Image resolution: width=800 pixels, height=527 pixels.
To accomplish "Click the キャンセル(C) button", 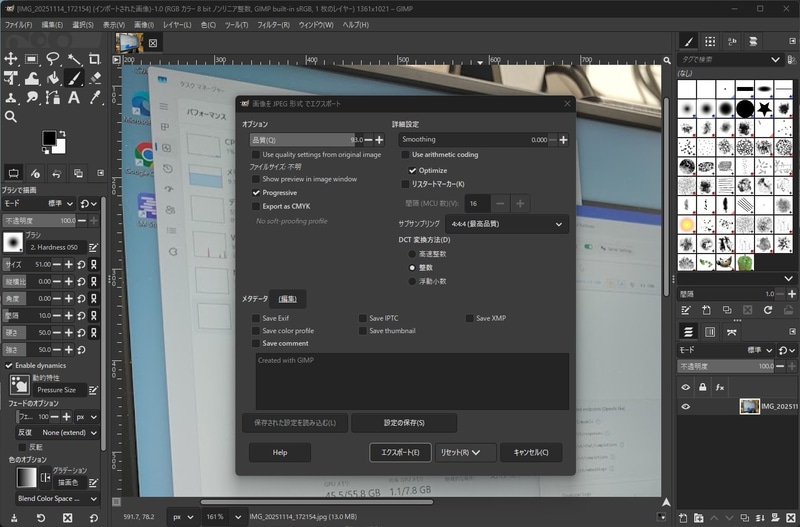I will pyautogui.click(x=531, y=453).
